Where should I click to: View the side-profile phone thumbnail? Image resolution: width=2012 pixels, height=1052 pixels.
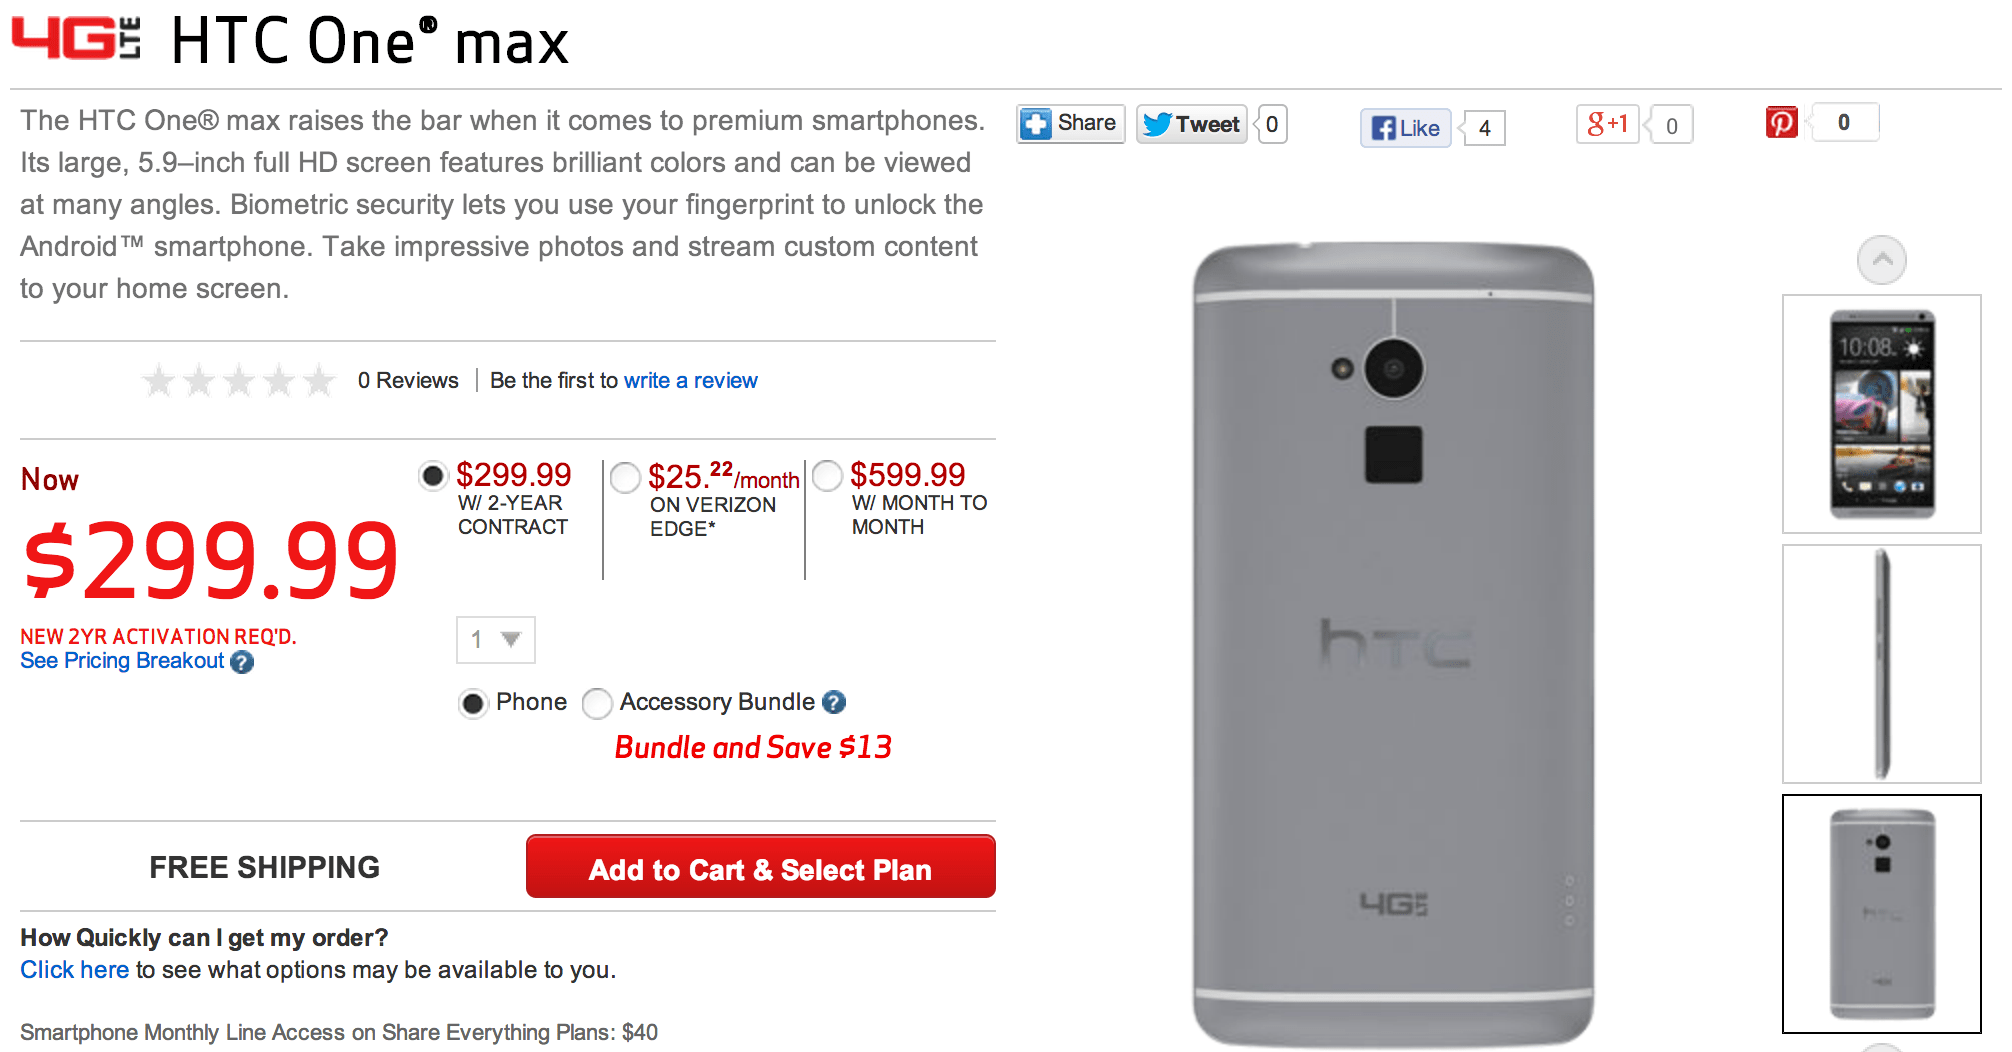tap(1882, 660)
